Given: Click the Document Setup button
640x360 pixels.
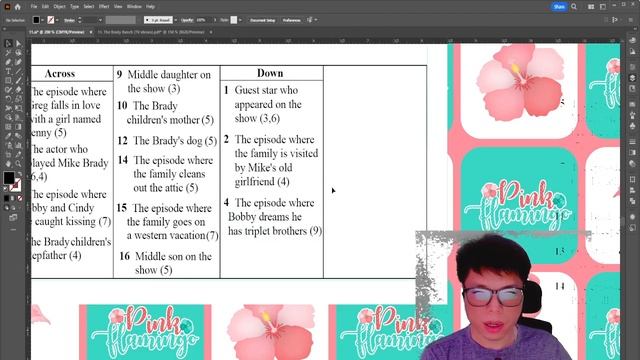Looking at the screenshot, I should click(x=262, y=20).
